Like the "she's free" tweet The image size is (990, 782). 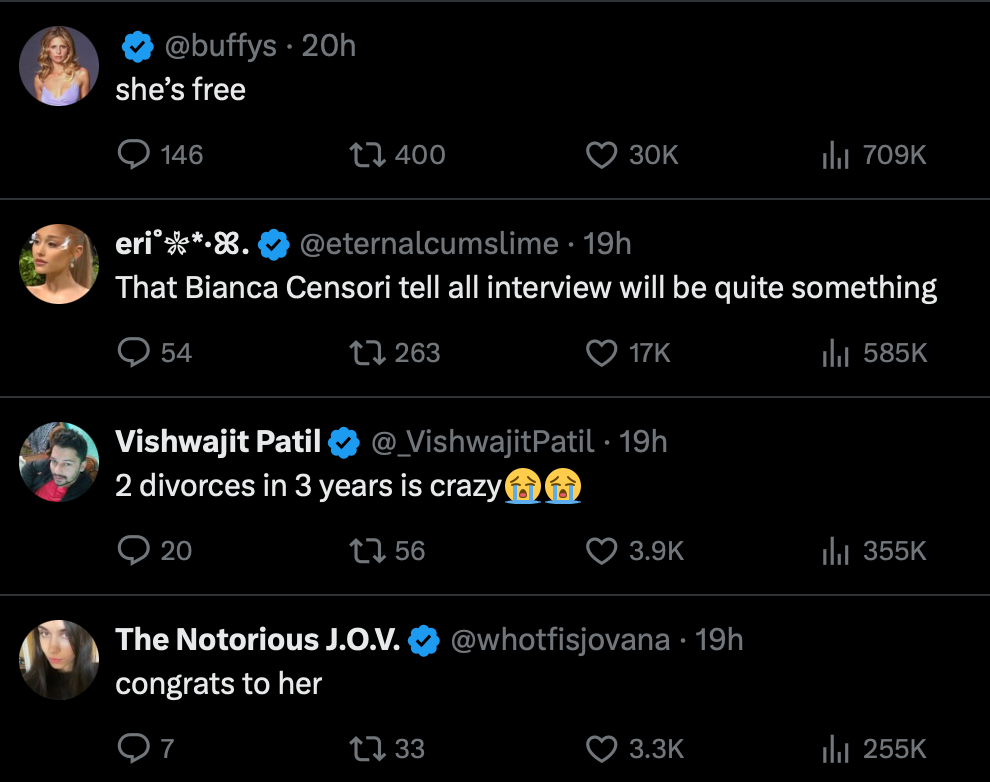point(601,155)
